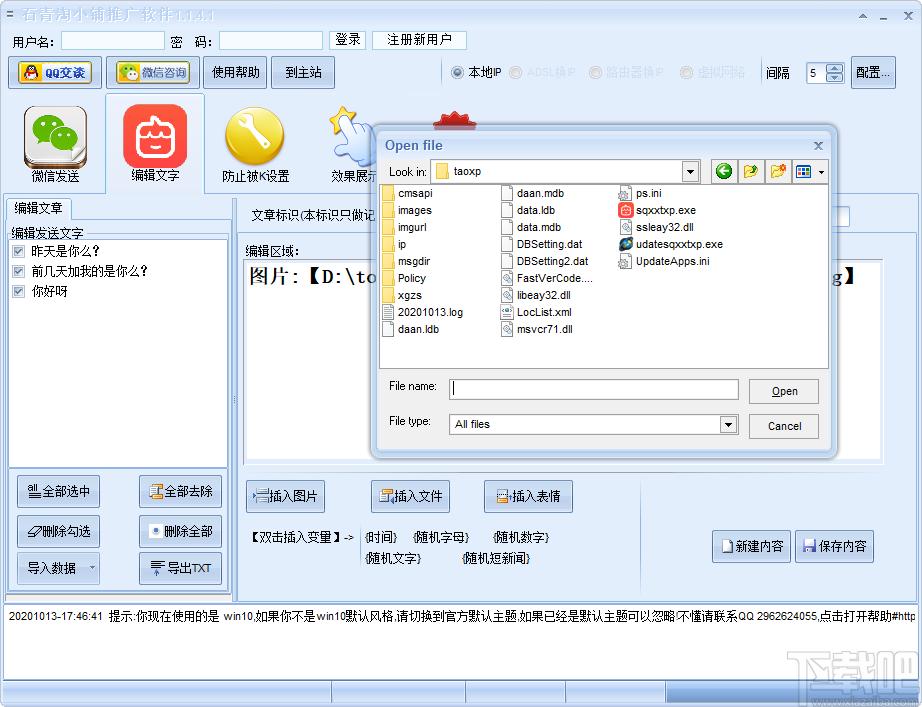Viewport: 922px width, 707px height.
Task: Select the ip folder
Action: [395, 245]
